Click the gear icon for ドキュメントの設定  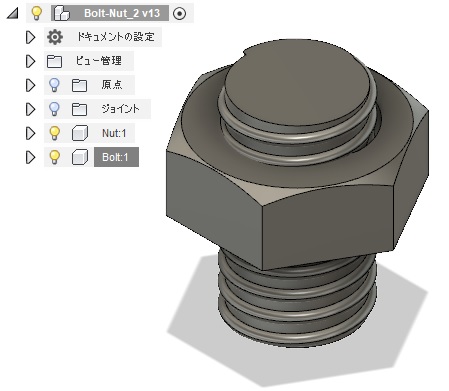click(55, 37)
